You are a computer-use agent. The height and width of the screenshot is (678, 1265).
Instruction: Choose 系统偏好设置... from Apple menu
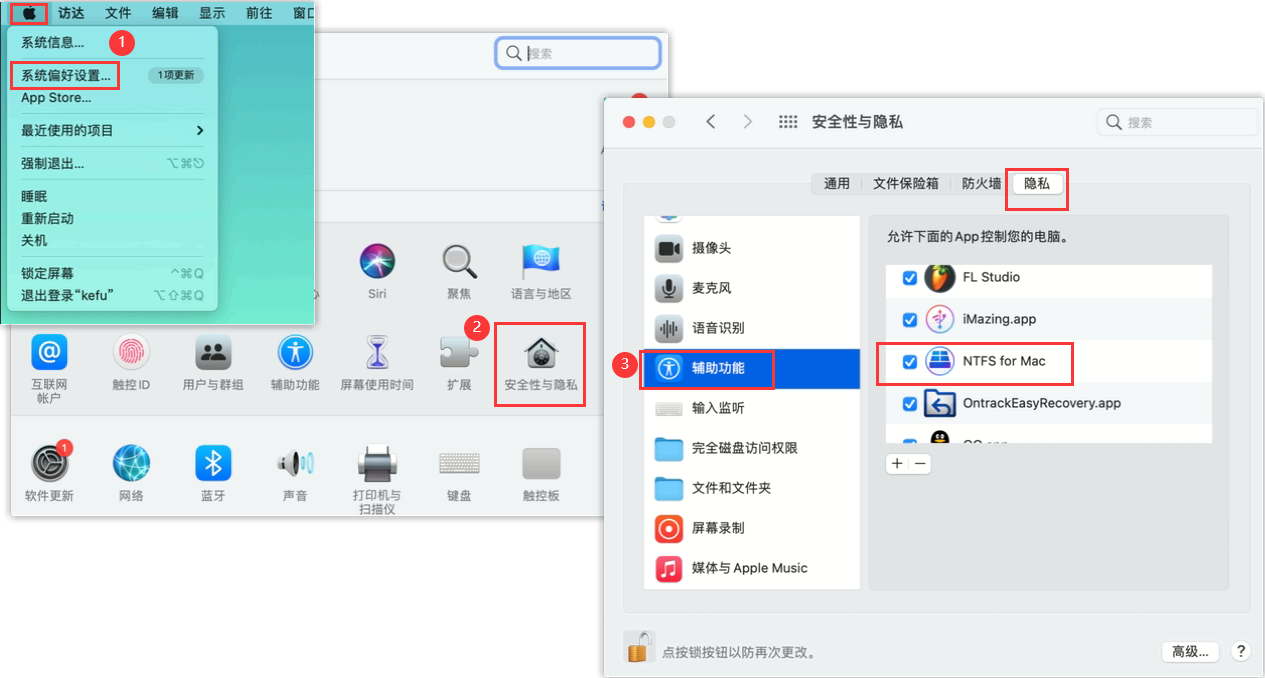coord(66,75)
